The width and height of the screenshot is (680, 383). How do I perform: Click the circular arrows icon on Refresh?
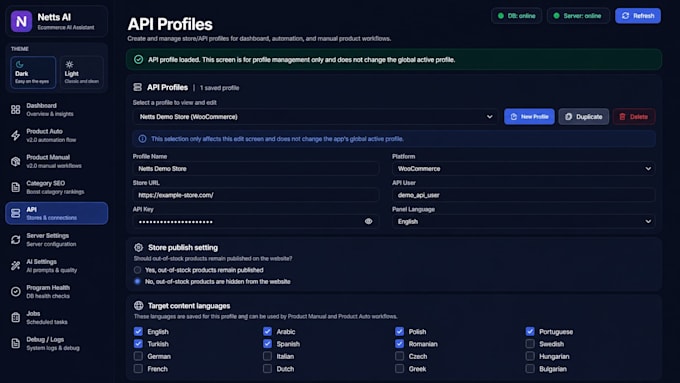(625, 16)
